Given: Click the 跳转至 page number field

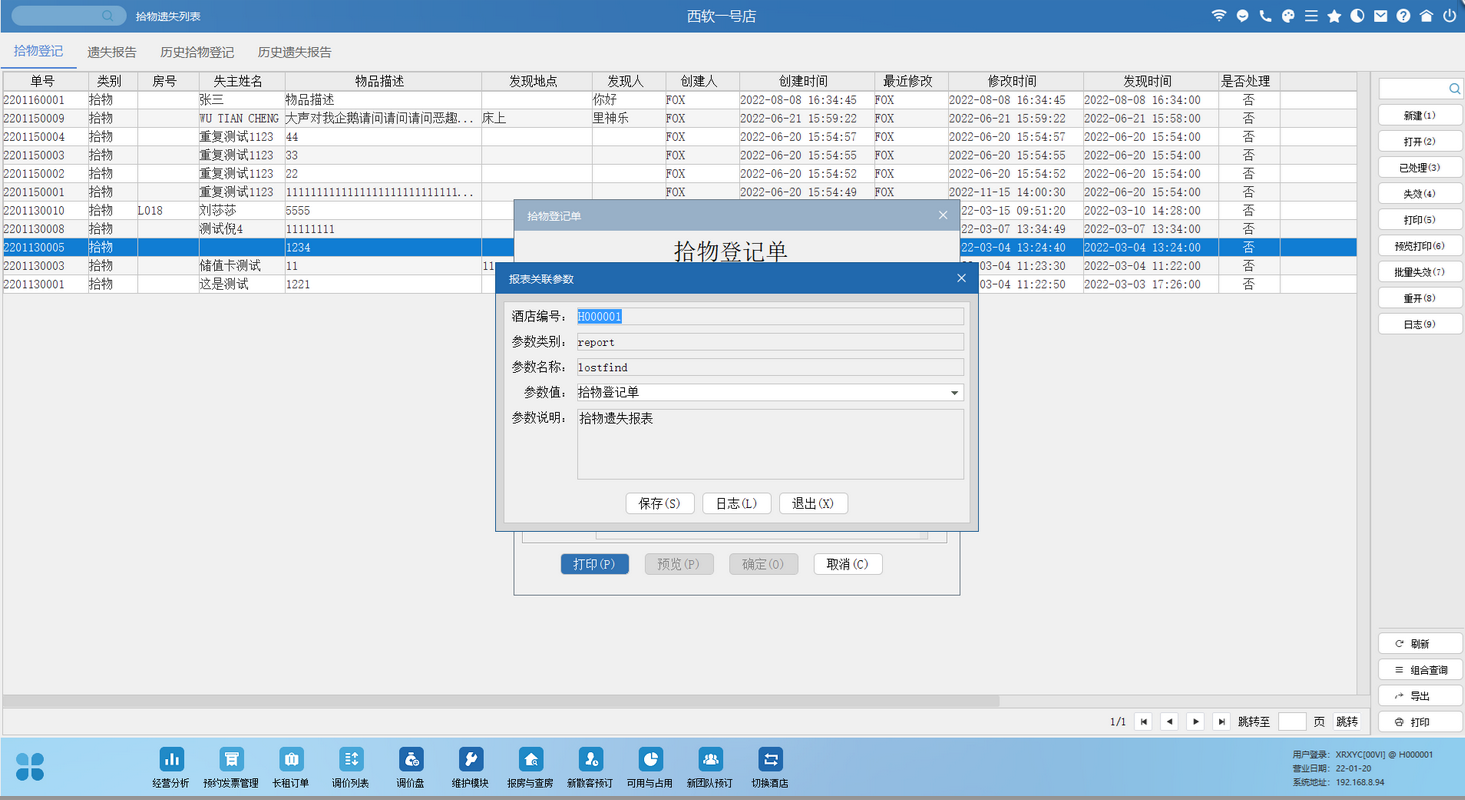Looking at the screenshot, I should pyautogui.click(x=1292, y=722).
